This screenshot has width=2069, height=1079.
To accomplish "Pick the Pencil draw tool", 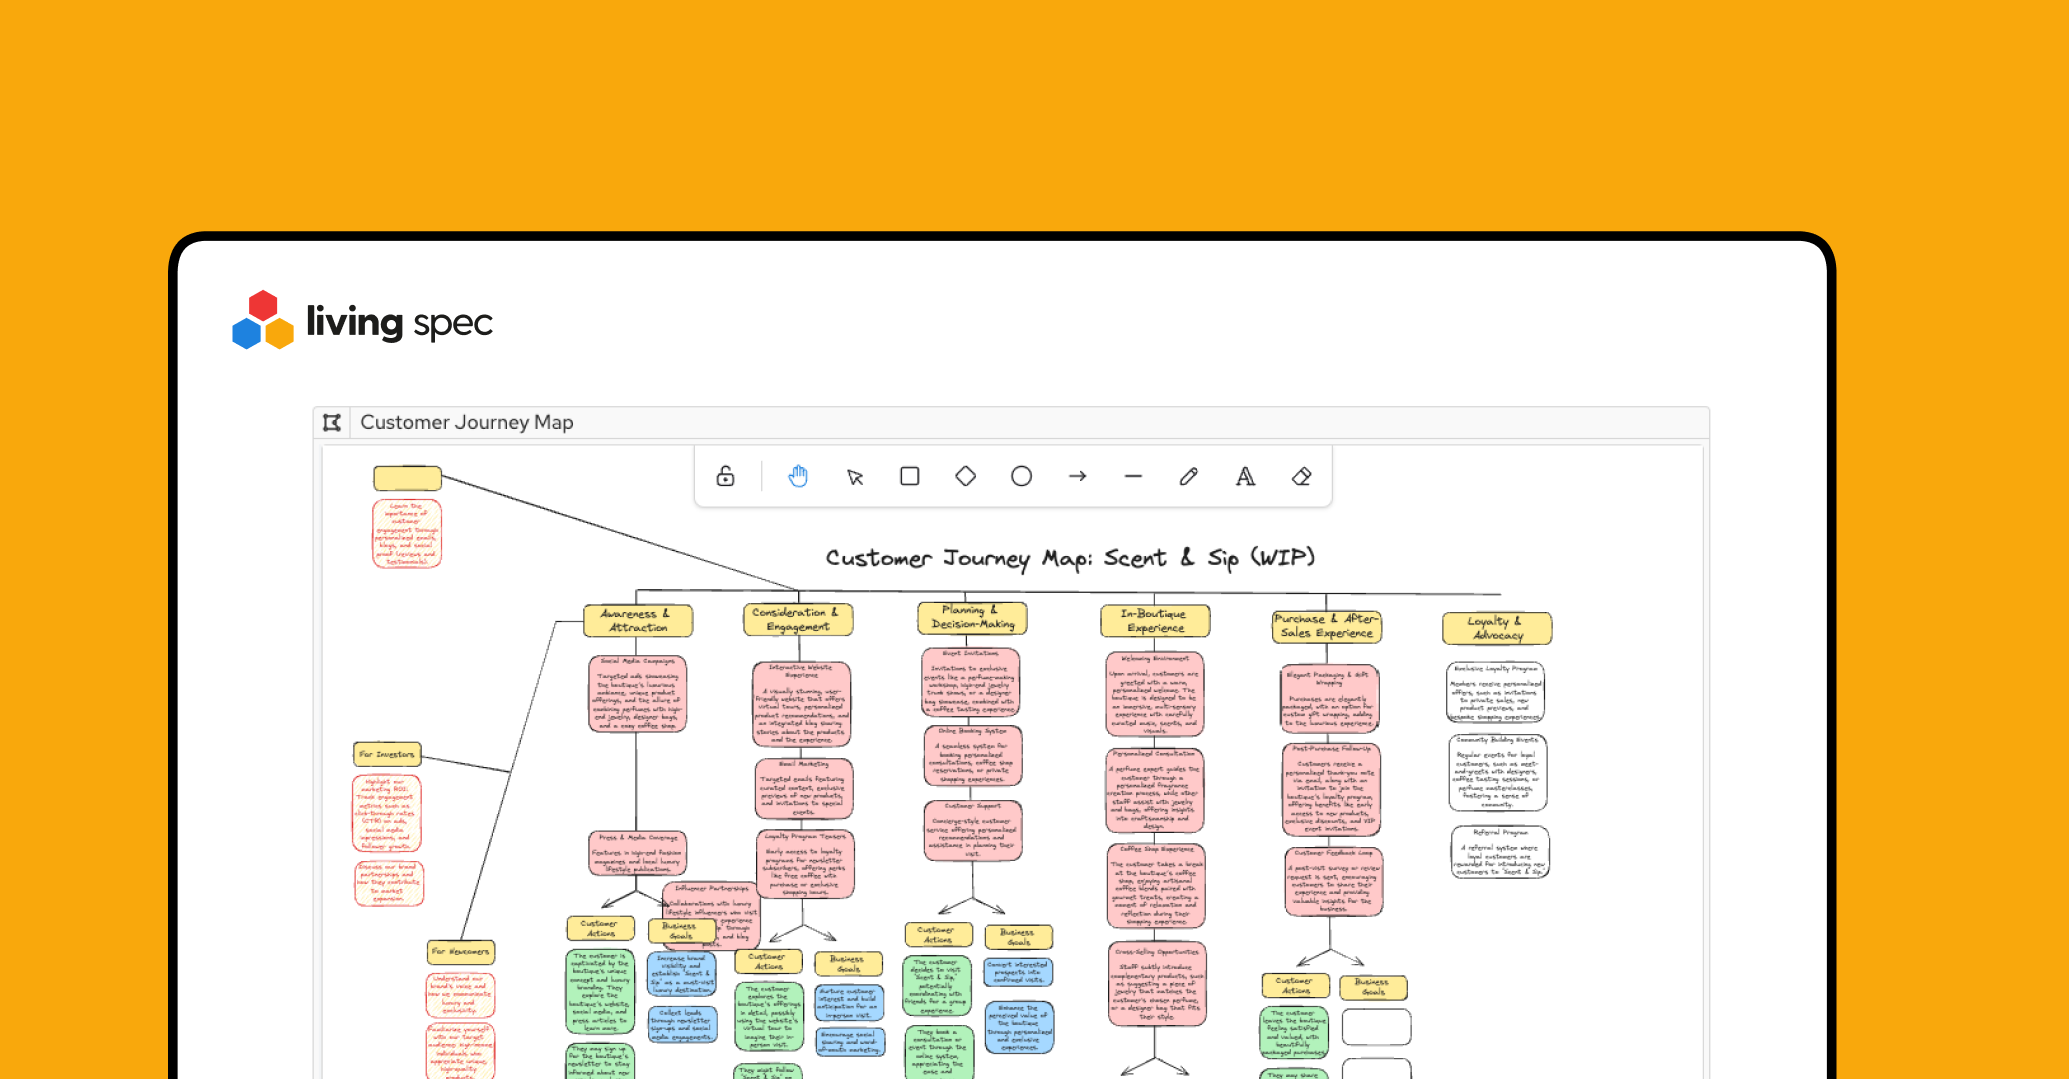I will (1188, 477).
